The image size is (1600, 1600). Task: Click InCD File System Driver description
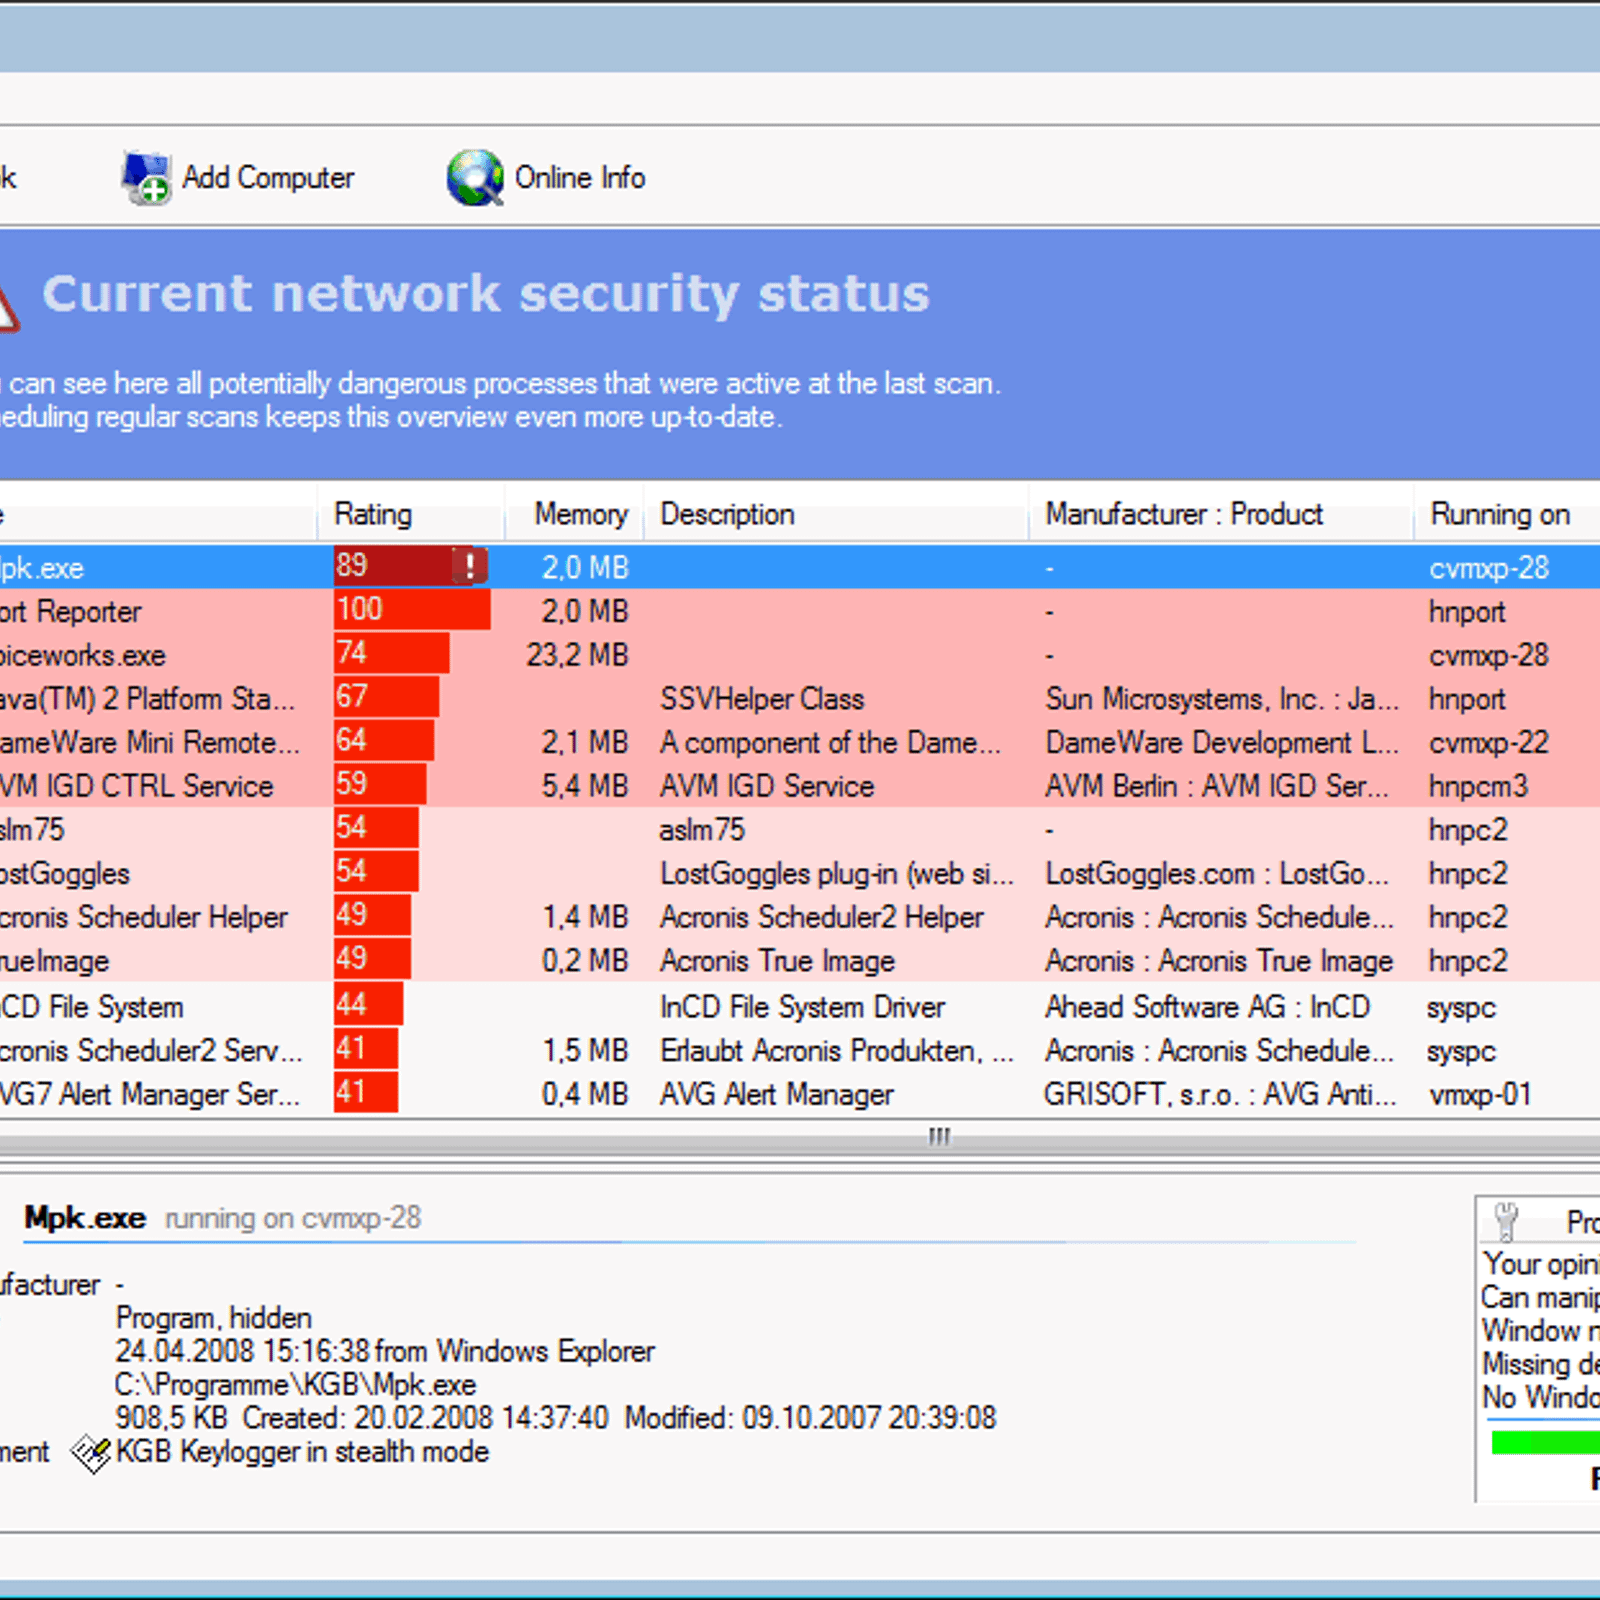pyautogui.click(x=802, y=1007)
